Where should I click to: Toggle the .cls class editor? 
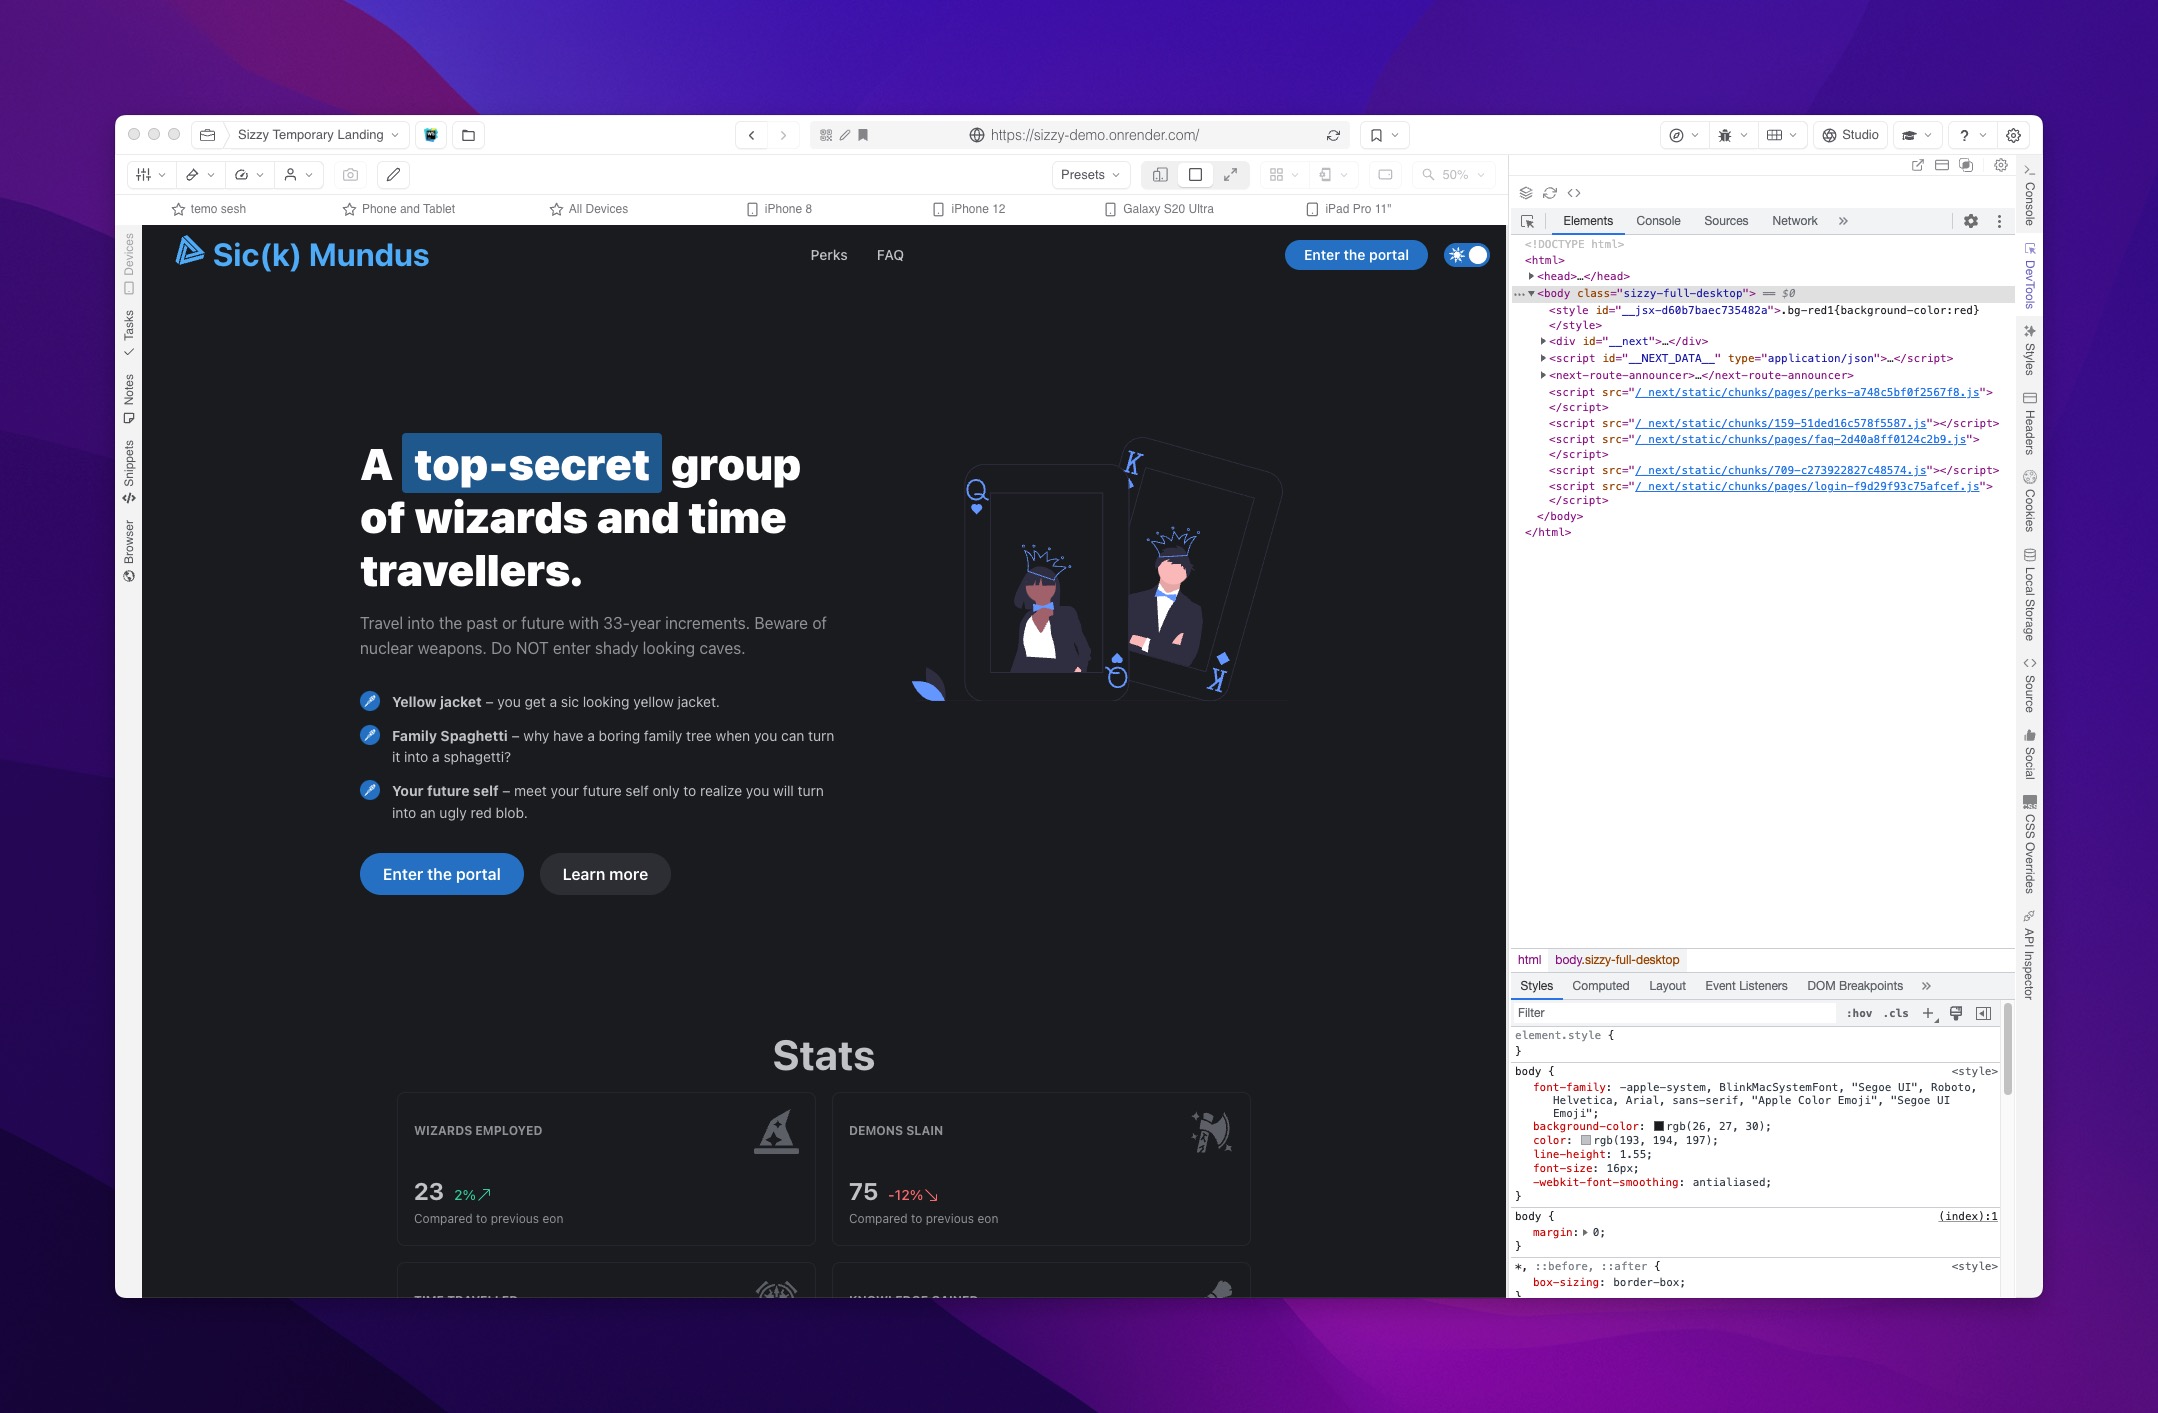point(1896,1013)
